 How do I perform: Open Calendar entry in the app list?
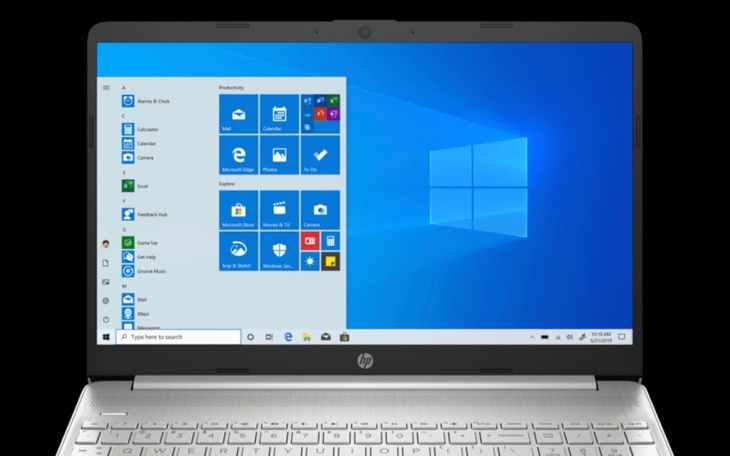pyautogui.click(x=139, y=143)
